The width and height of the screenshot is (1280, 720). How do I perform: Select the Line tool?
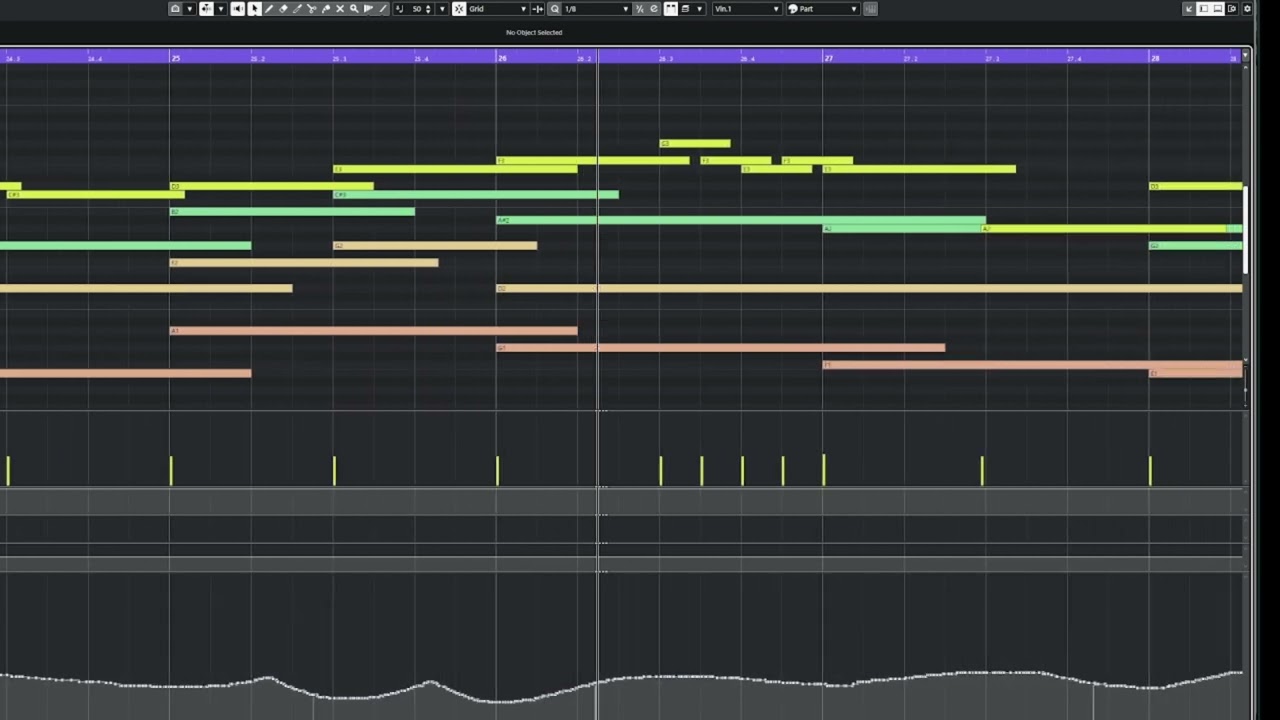pyautogui.click(x=383, y=8)
